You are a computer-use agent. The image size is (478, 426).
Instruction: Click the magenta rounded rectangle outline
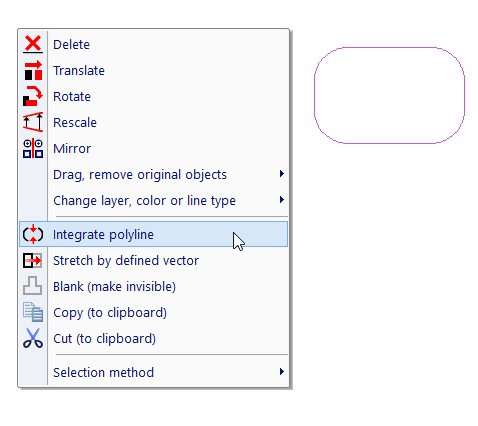click(389, 47)
